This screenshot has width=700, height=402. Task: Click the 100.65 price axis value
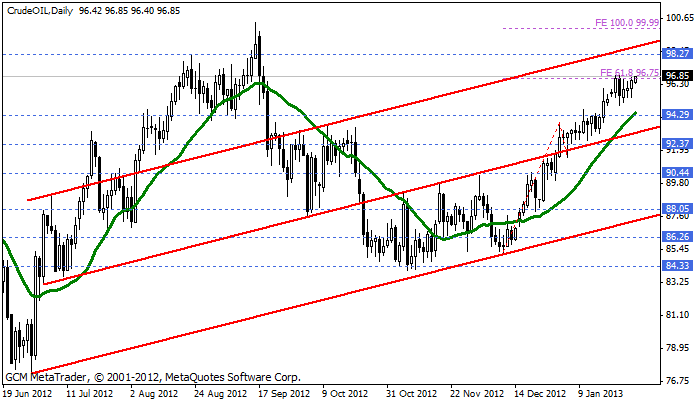coord(677,18)
